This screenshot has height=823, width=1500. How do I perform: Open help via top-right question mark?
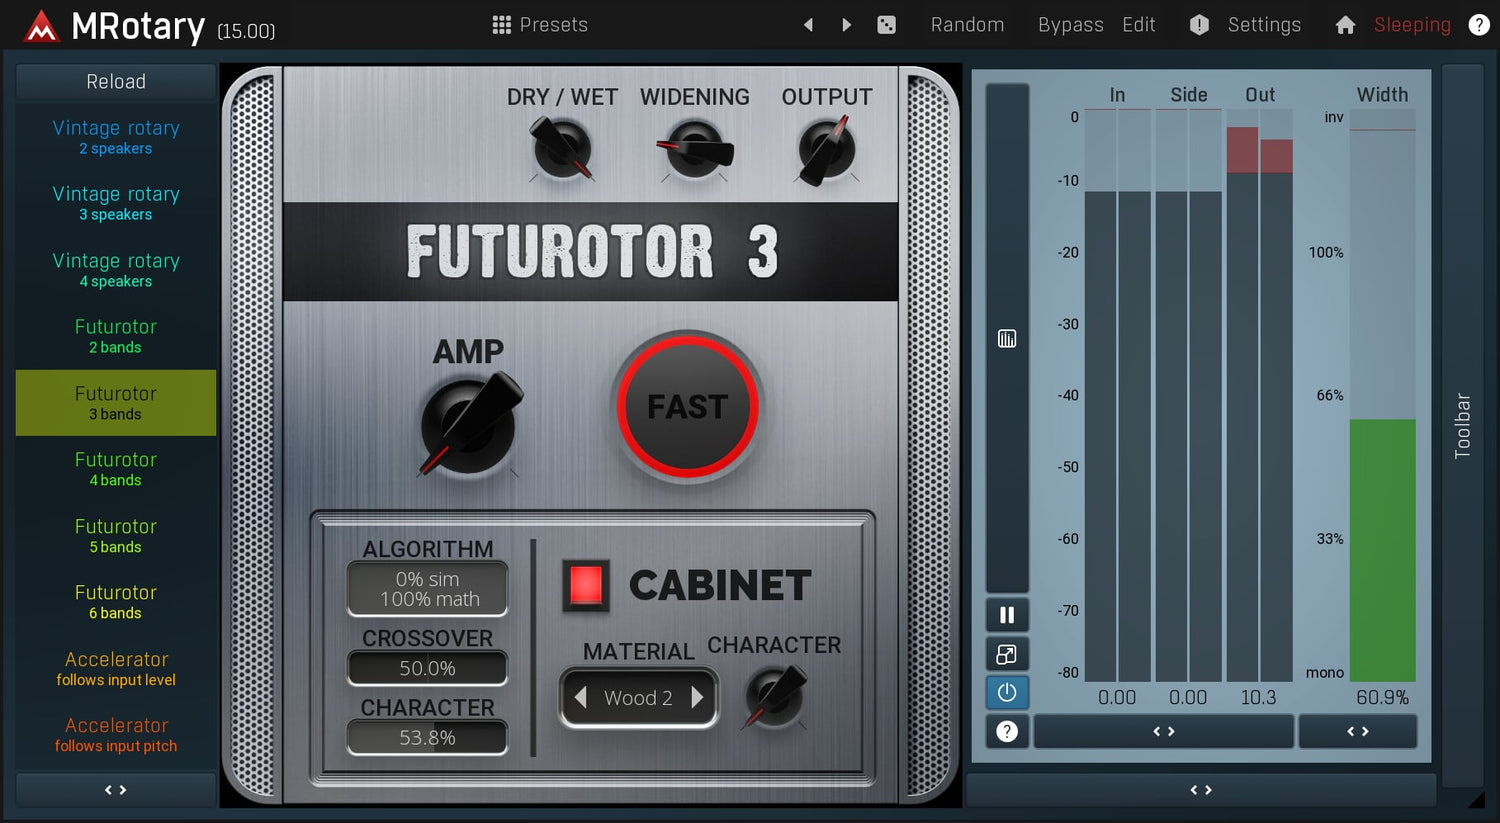[1478, 25]
